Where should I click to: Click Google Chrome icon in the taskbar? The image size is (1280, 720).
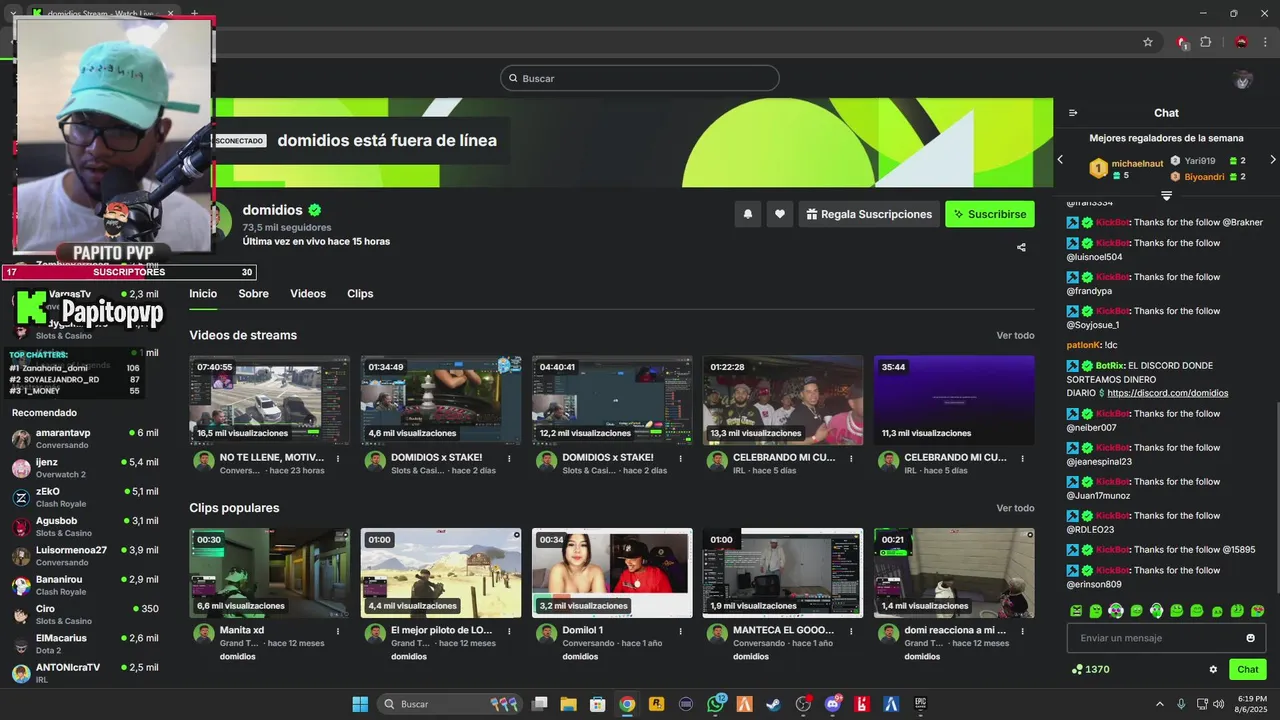click(x=627, y=704)
